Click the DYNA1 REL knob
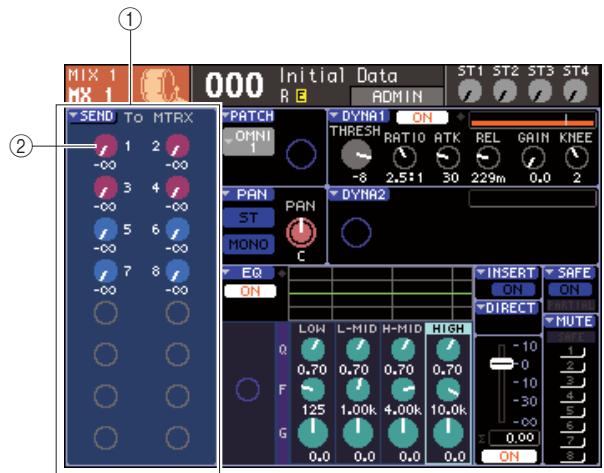 click(x=488, y=158)
